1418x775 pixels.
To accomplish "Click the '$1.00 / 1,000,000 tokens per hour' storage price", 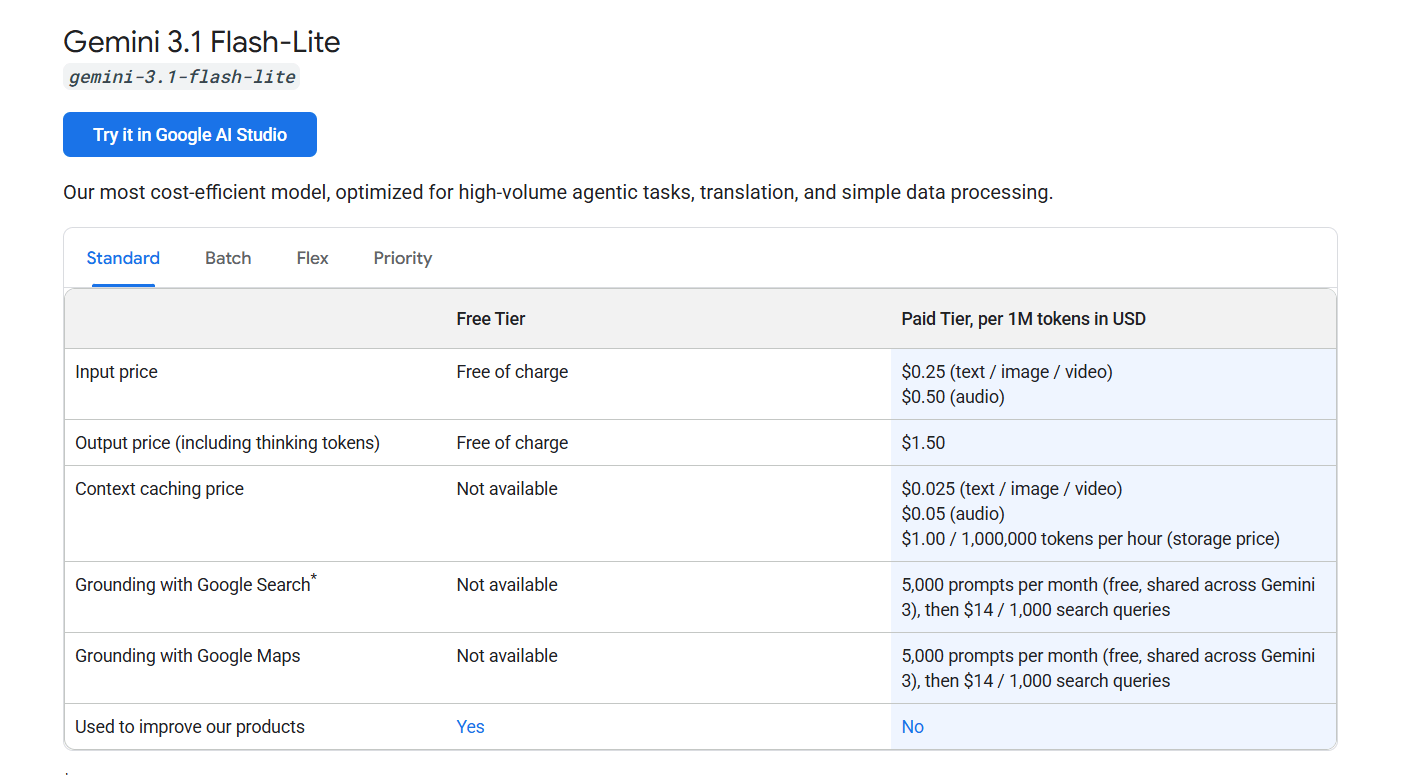I will tap(1091, 539).
